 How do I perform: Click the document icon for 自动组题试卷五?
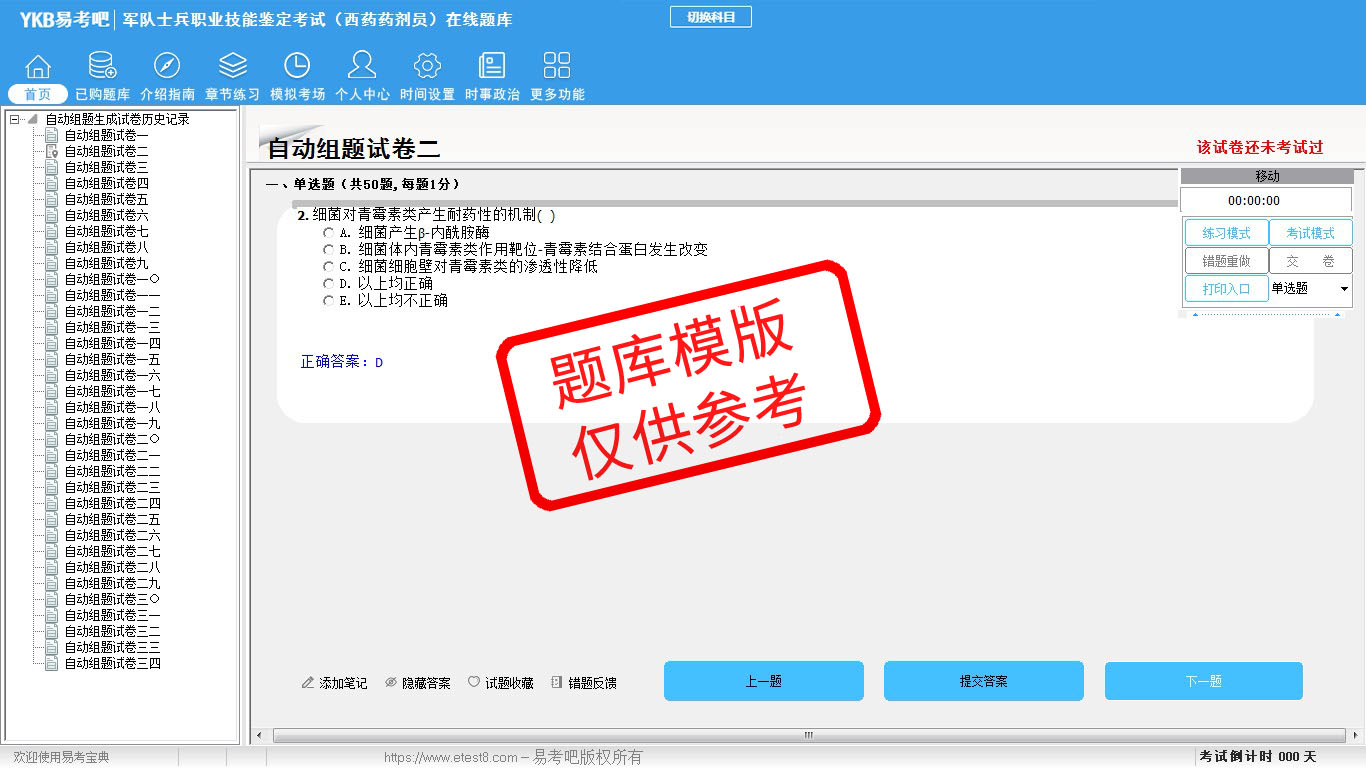(x=52, y=199)
